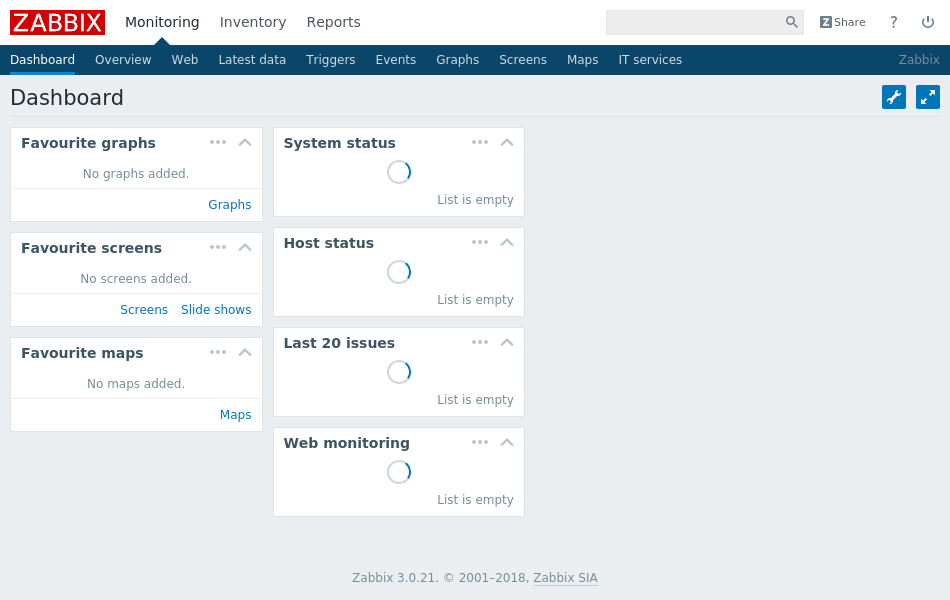
Task: Collapse the Host status widget
Action: [x=507, y=242]
